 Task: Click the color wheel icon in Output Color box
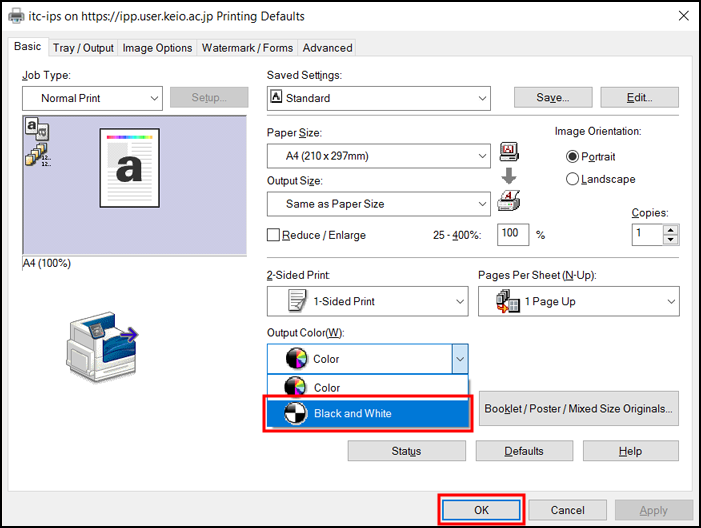[x=297, y=358]
